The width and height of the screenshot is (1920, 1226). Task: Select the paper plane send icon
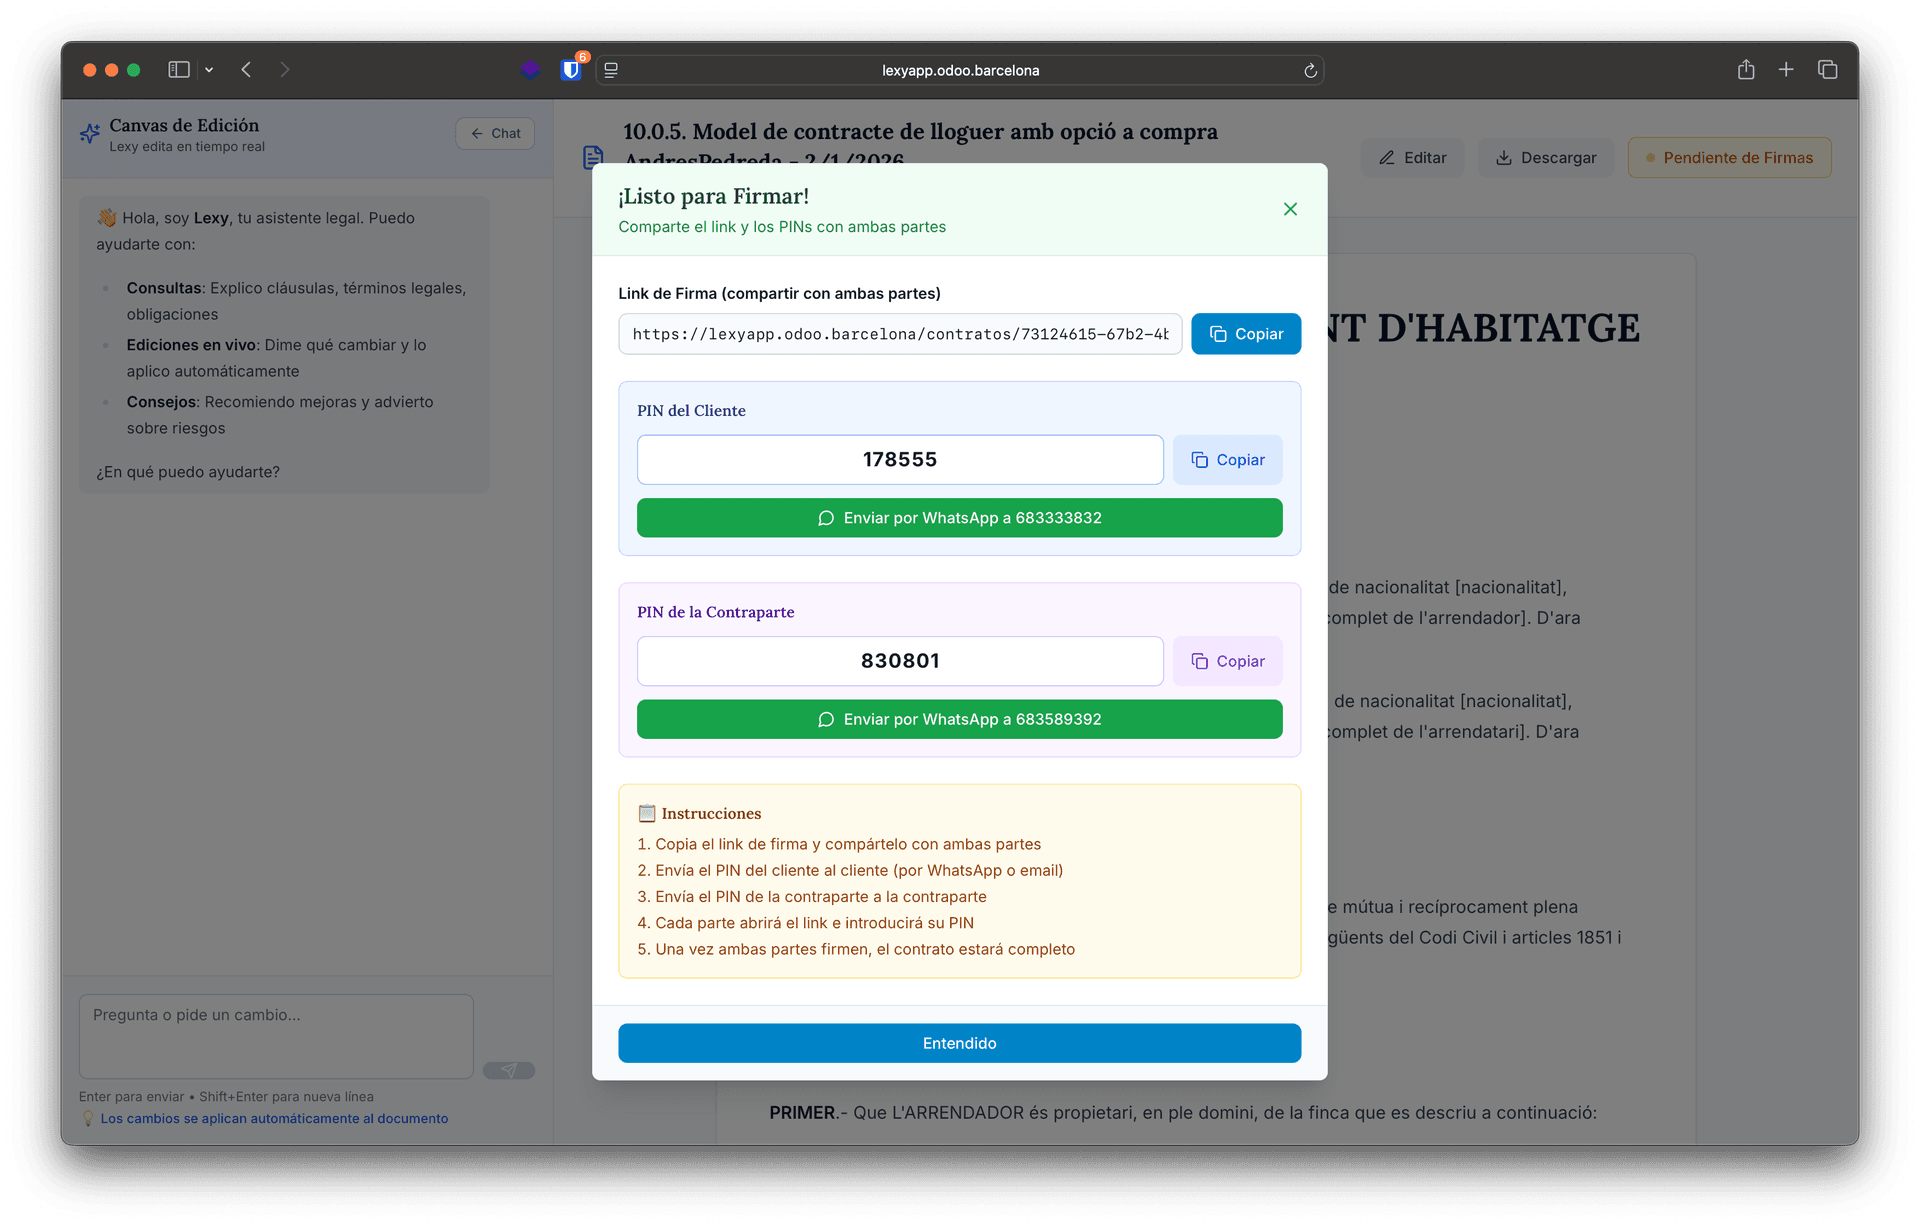pyautogui.click(x=510, y=1070)
